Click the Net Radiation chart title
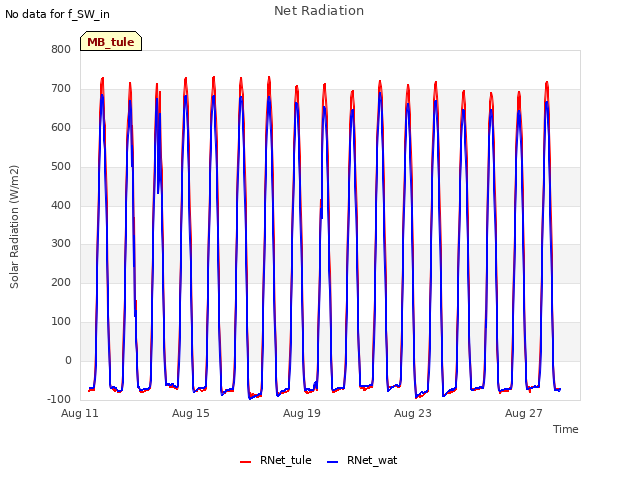The image size is (640, 480). tap(319, 11)
